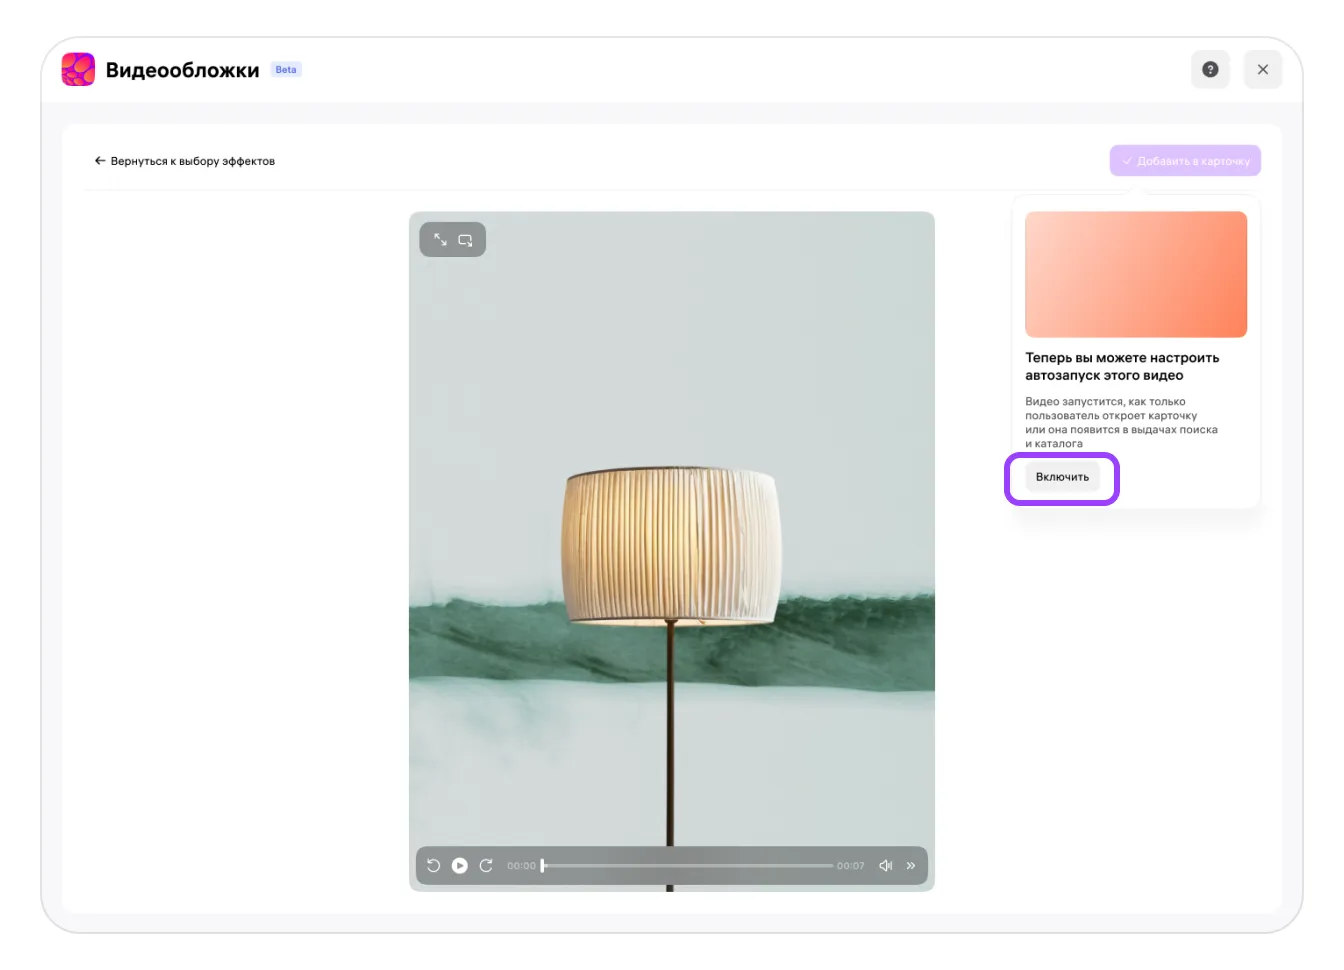
Task: Play the lamp video cover
Action: tap(459, 866)
